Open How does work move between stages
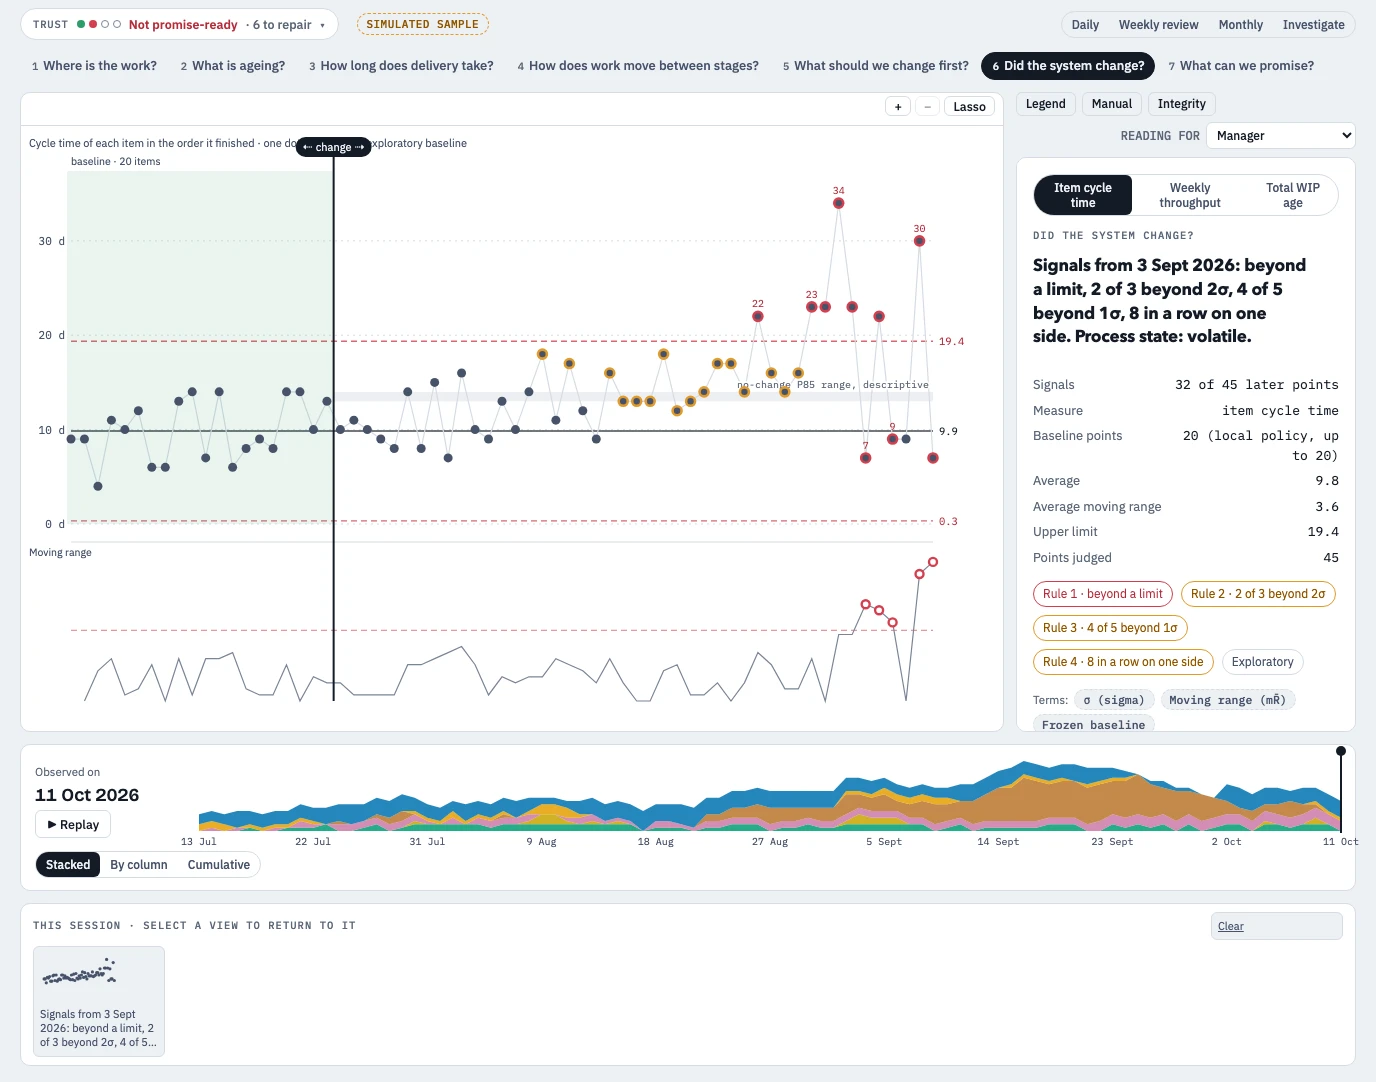1376x1082 pixels. point(638,66)
